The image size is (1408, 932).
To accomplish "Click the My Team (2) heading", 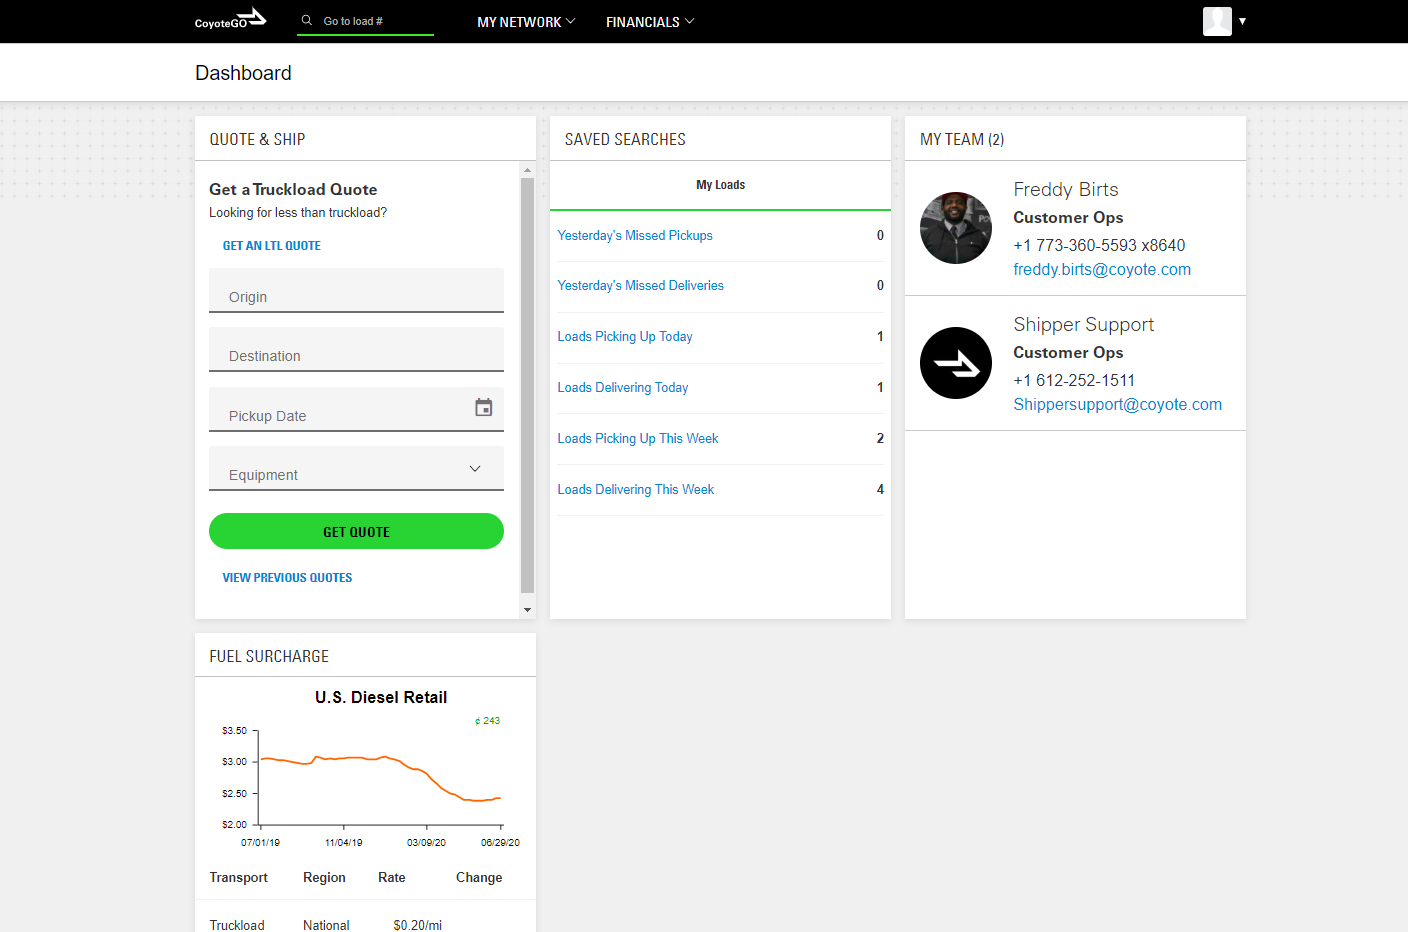I will [962, 140].
